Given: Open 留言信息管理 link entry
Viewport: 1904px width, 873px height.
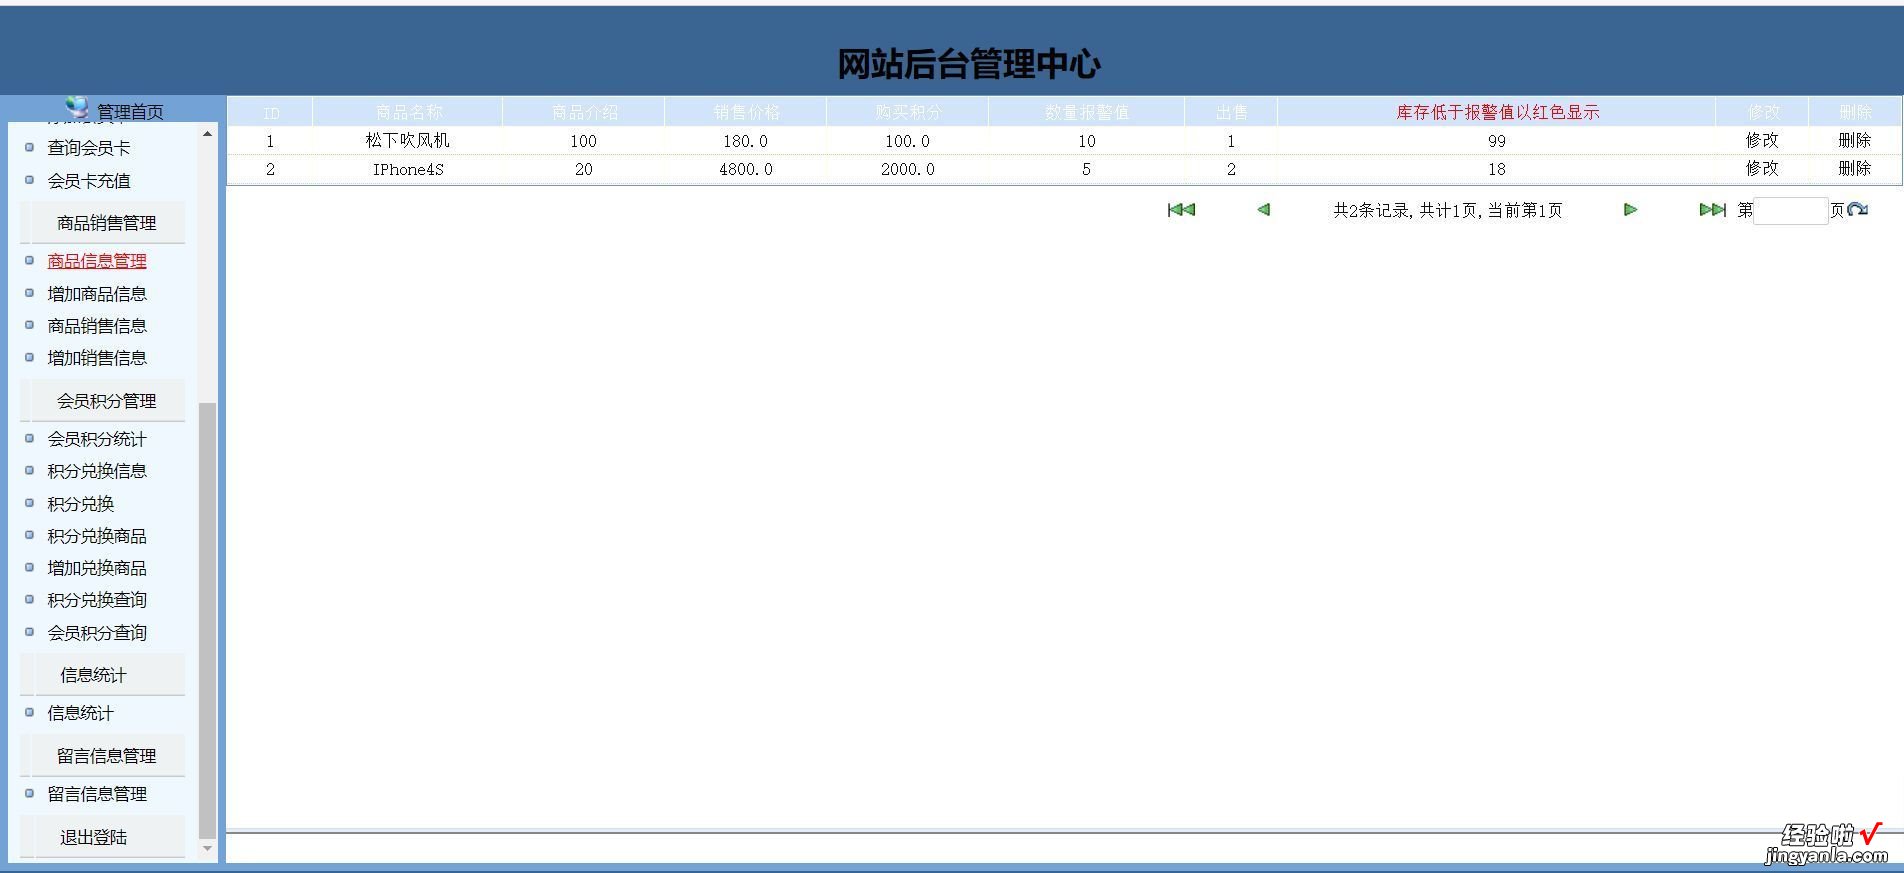Looking at the screenshot, I should point(97,794).
